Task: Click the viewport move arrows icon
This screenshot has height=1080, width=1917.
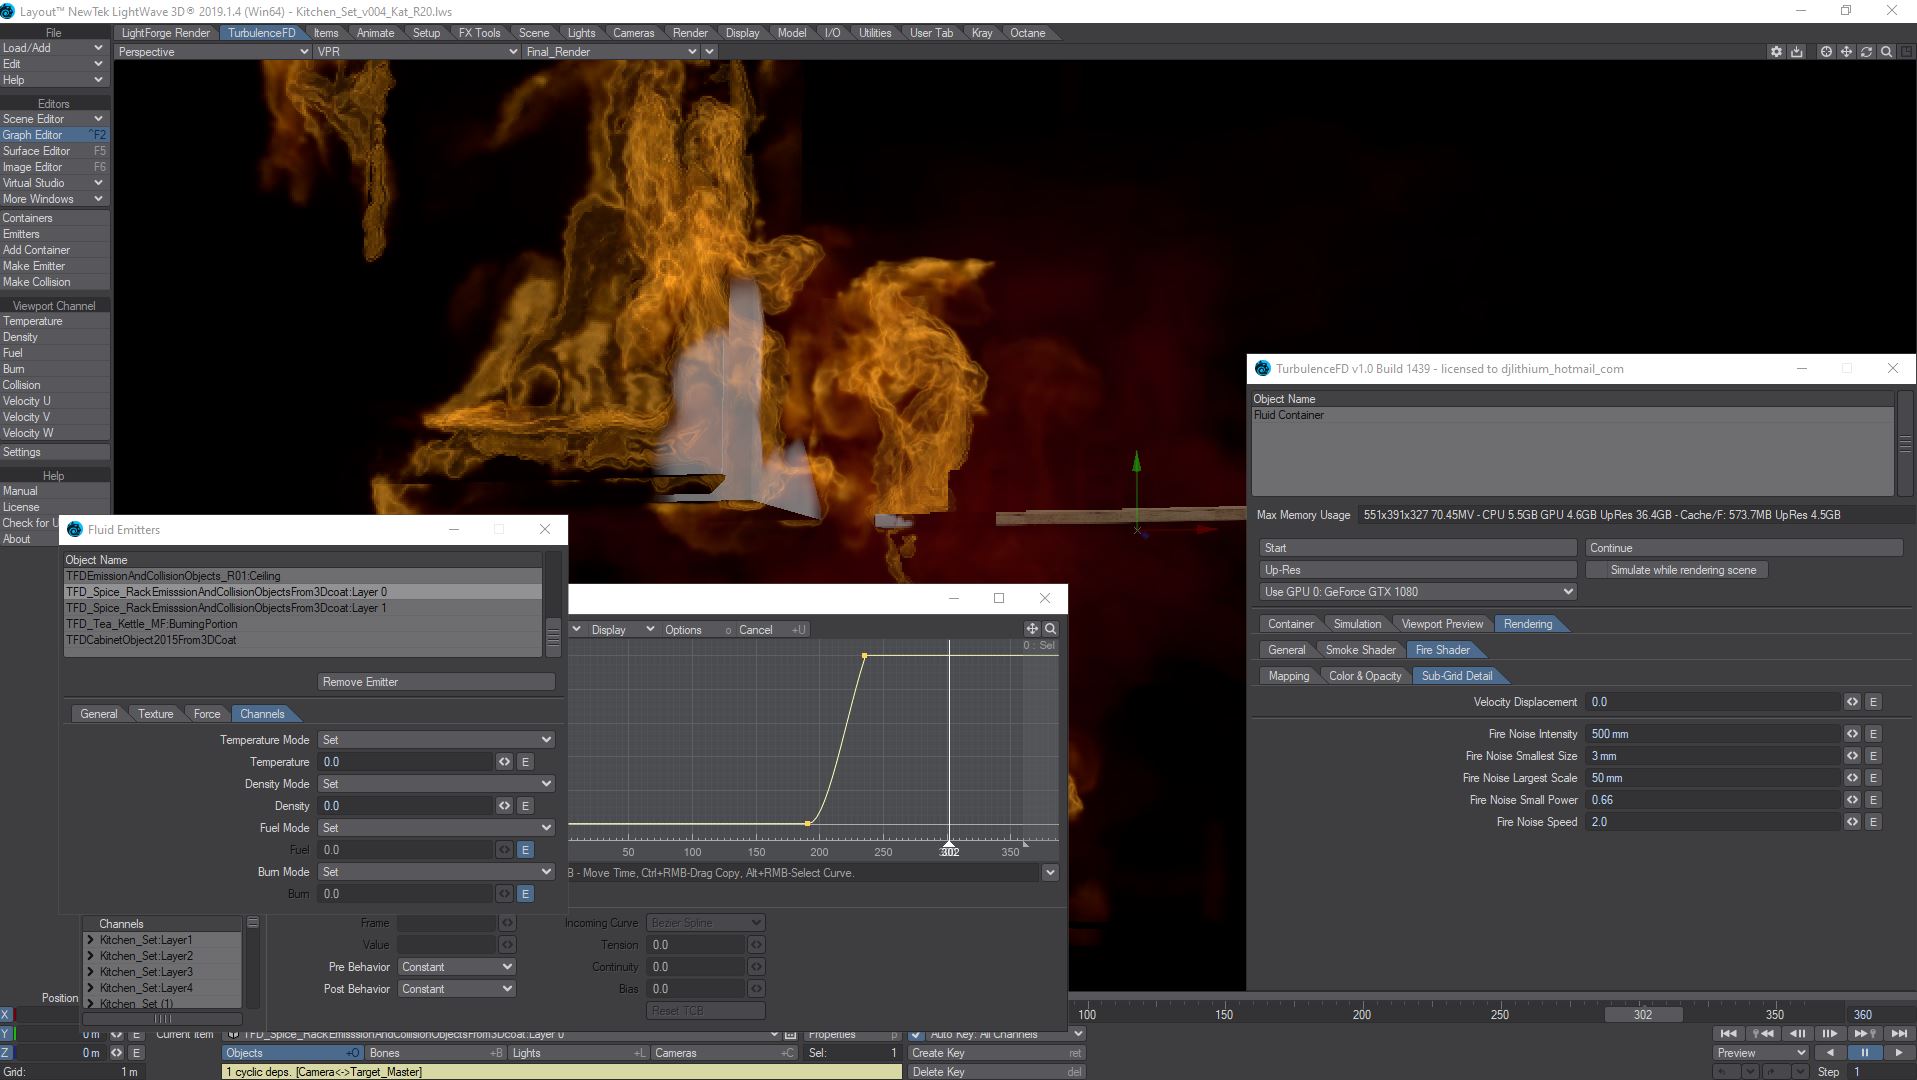Action: click(1846, 52)
